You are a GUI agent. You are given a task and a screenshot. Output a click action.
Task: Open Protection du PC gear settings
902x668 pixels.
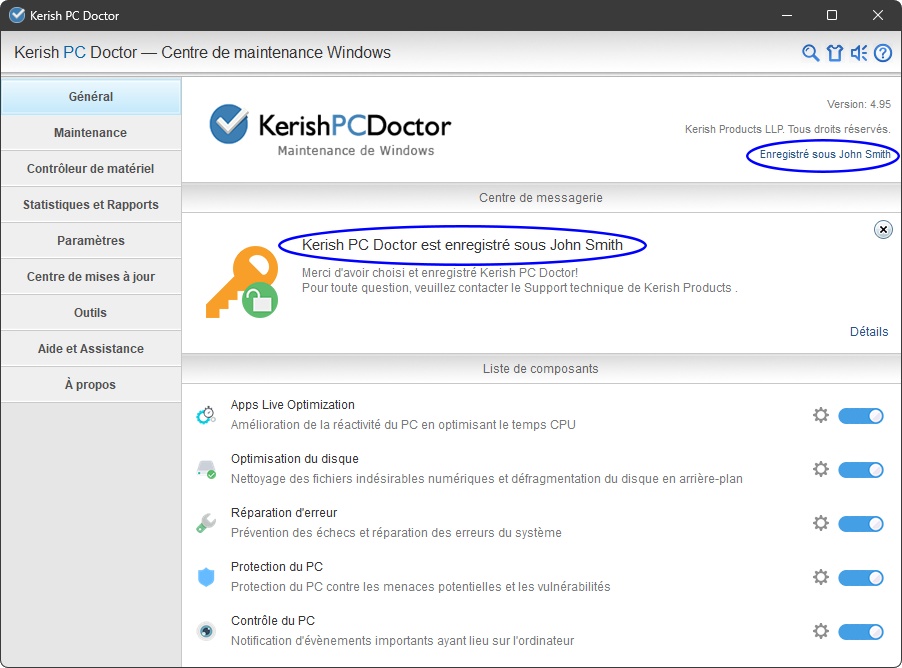coord(821,577)
